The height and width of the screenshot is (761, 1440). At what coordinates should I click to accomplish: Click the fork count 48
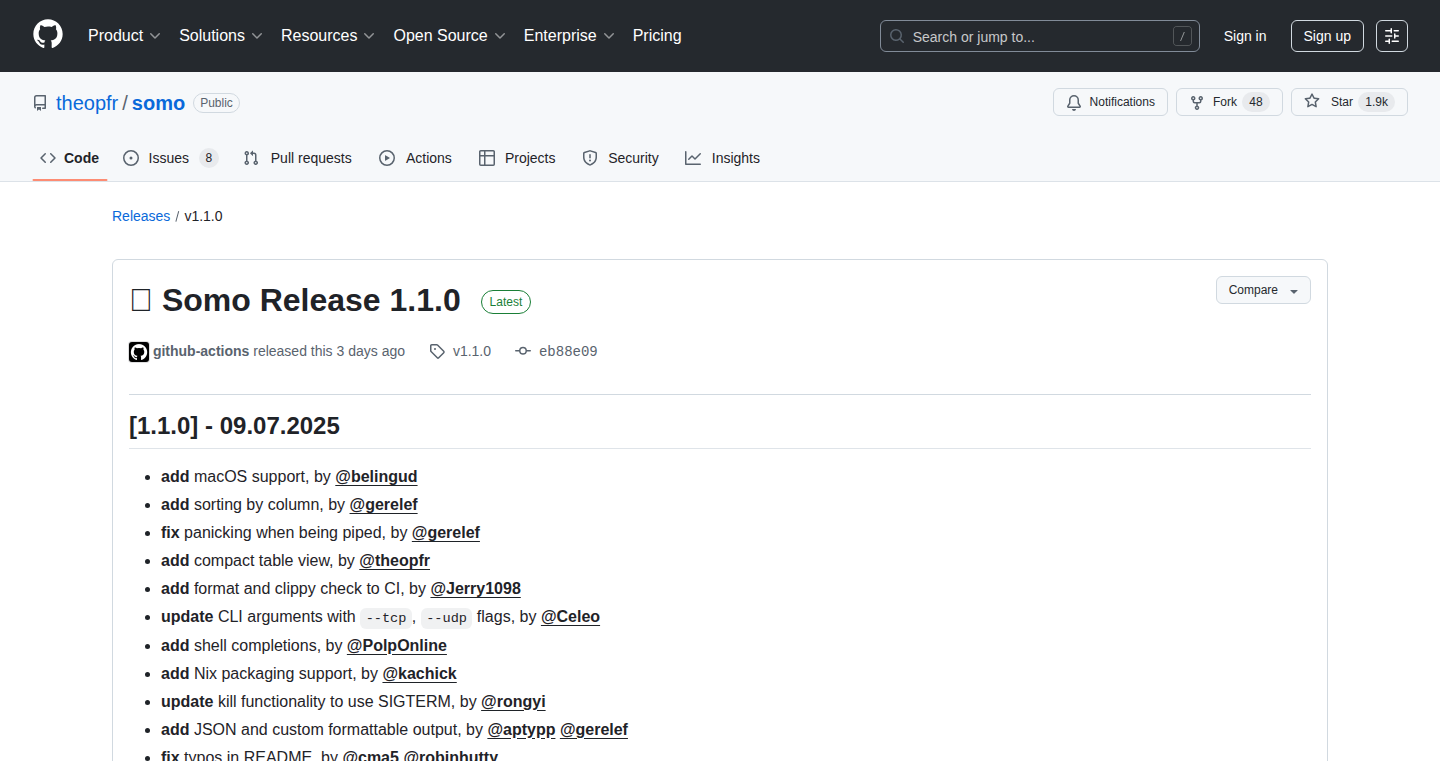click(x=1257, y=102)
